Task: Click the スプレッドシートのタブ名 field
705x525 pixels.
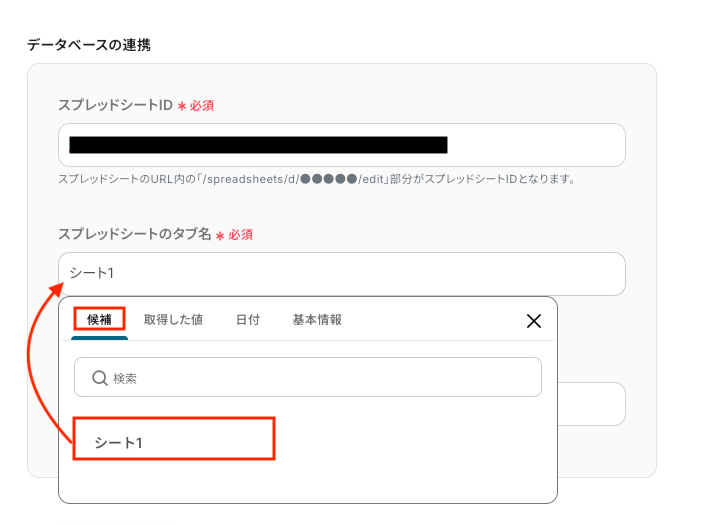Action: (x=342, y=274)
